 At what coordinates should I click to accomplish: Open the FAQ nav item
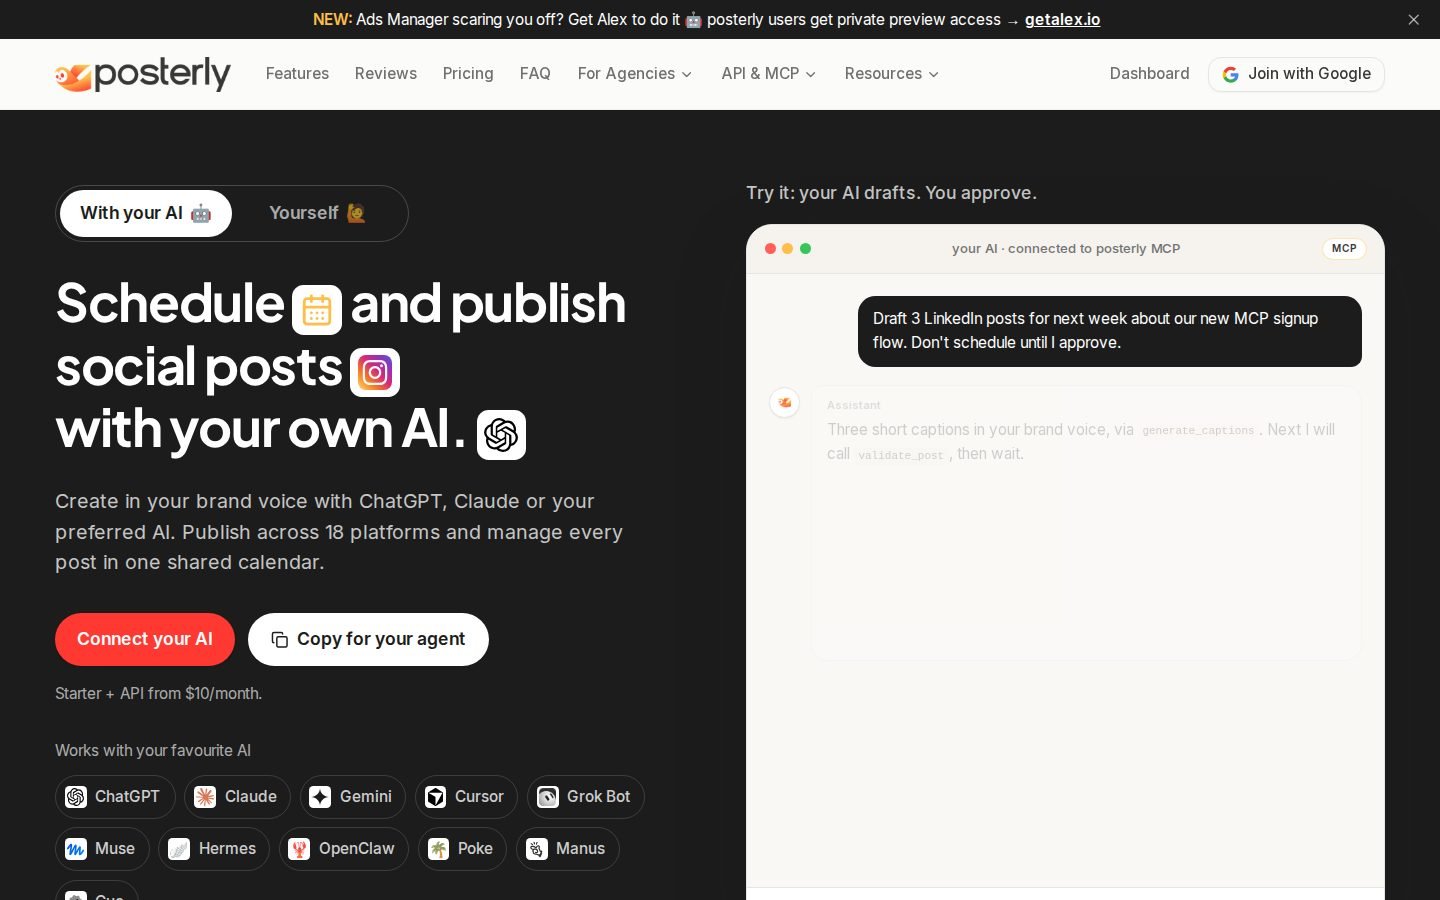(x=535, y=74)
